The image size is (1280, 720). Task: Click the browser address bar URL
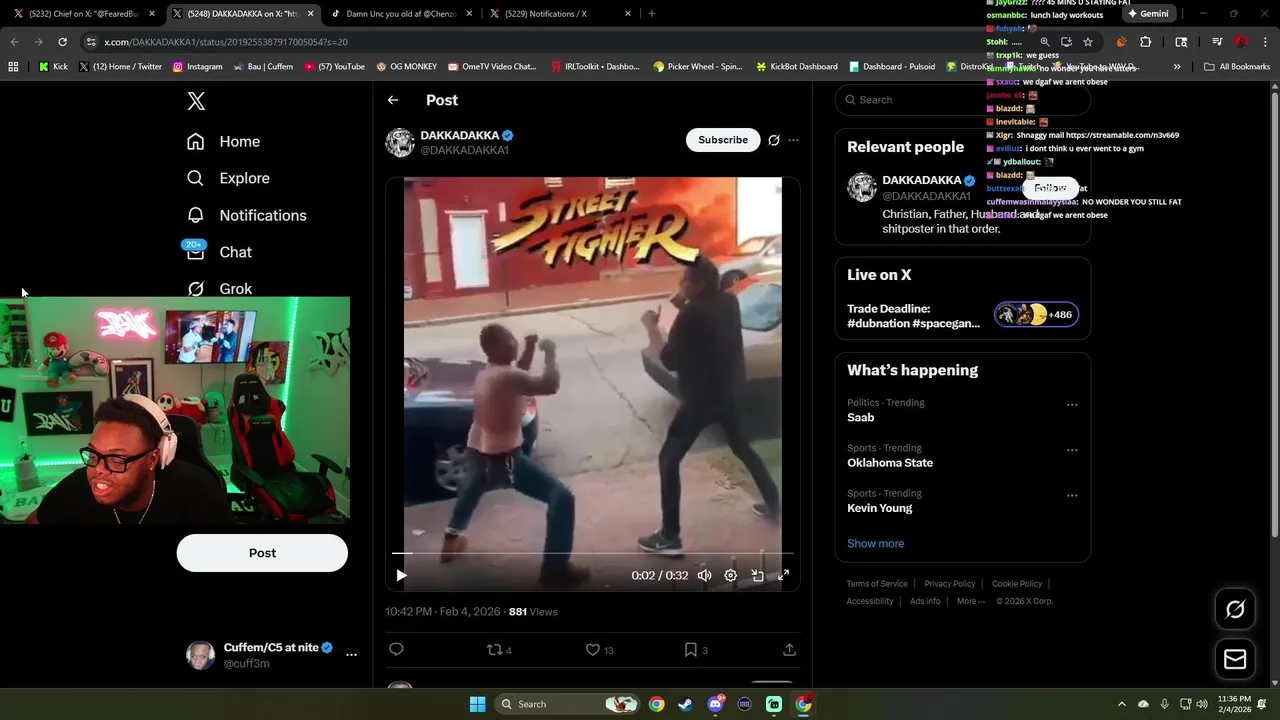[226, 42]
